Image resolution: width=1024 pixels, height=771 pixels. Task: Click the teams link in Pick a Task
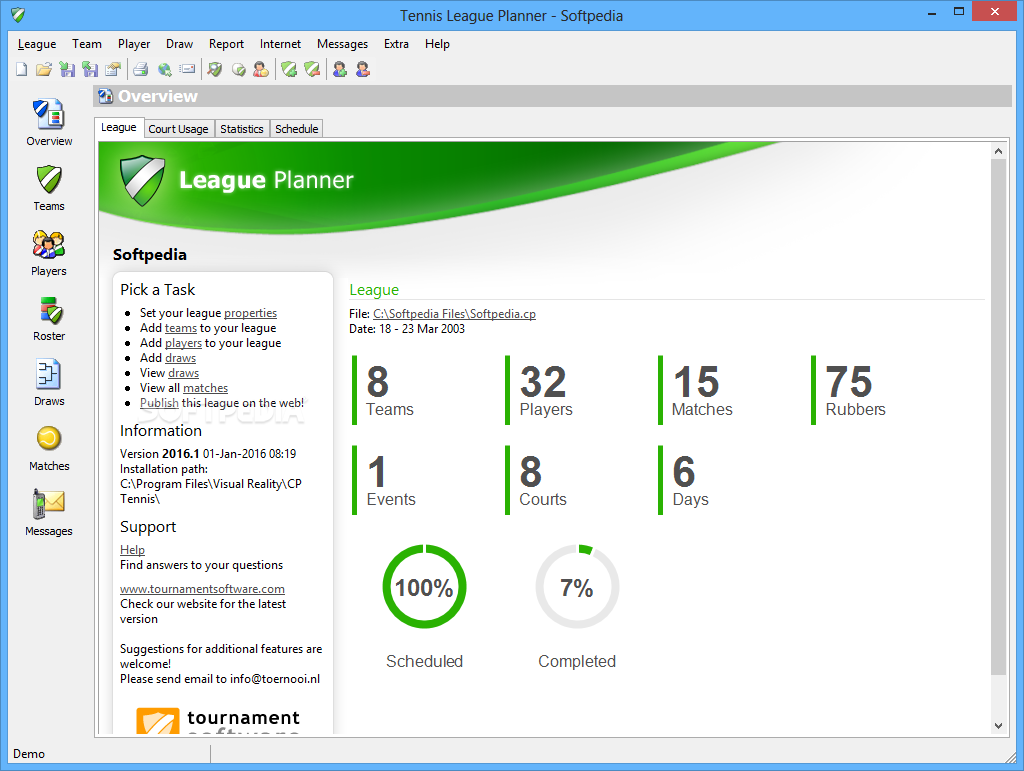point(181,328)
